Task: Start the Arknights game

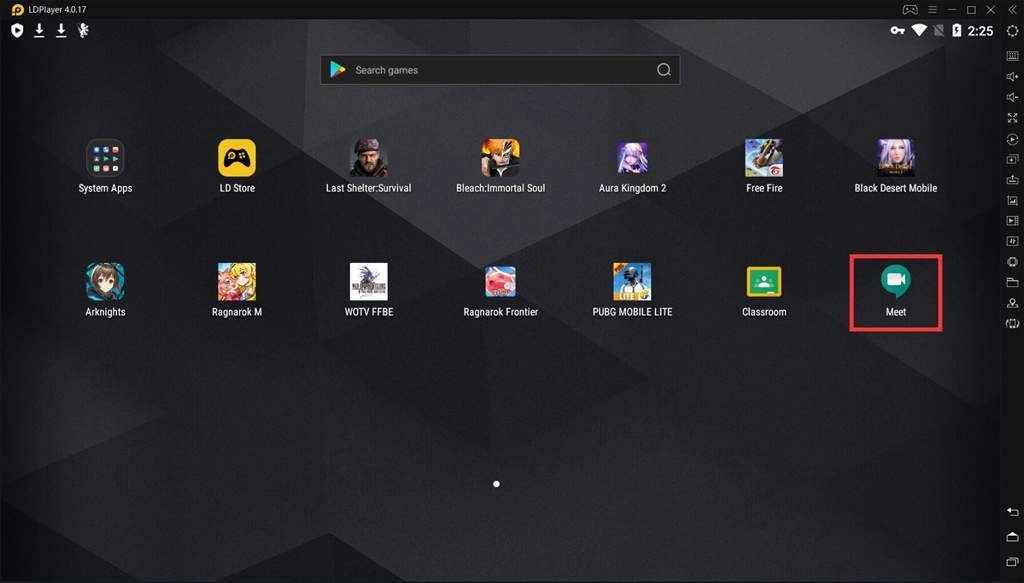Action: click(104, 280)
